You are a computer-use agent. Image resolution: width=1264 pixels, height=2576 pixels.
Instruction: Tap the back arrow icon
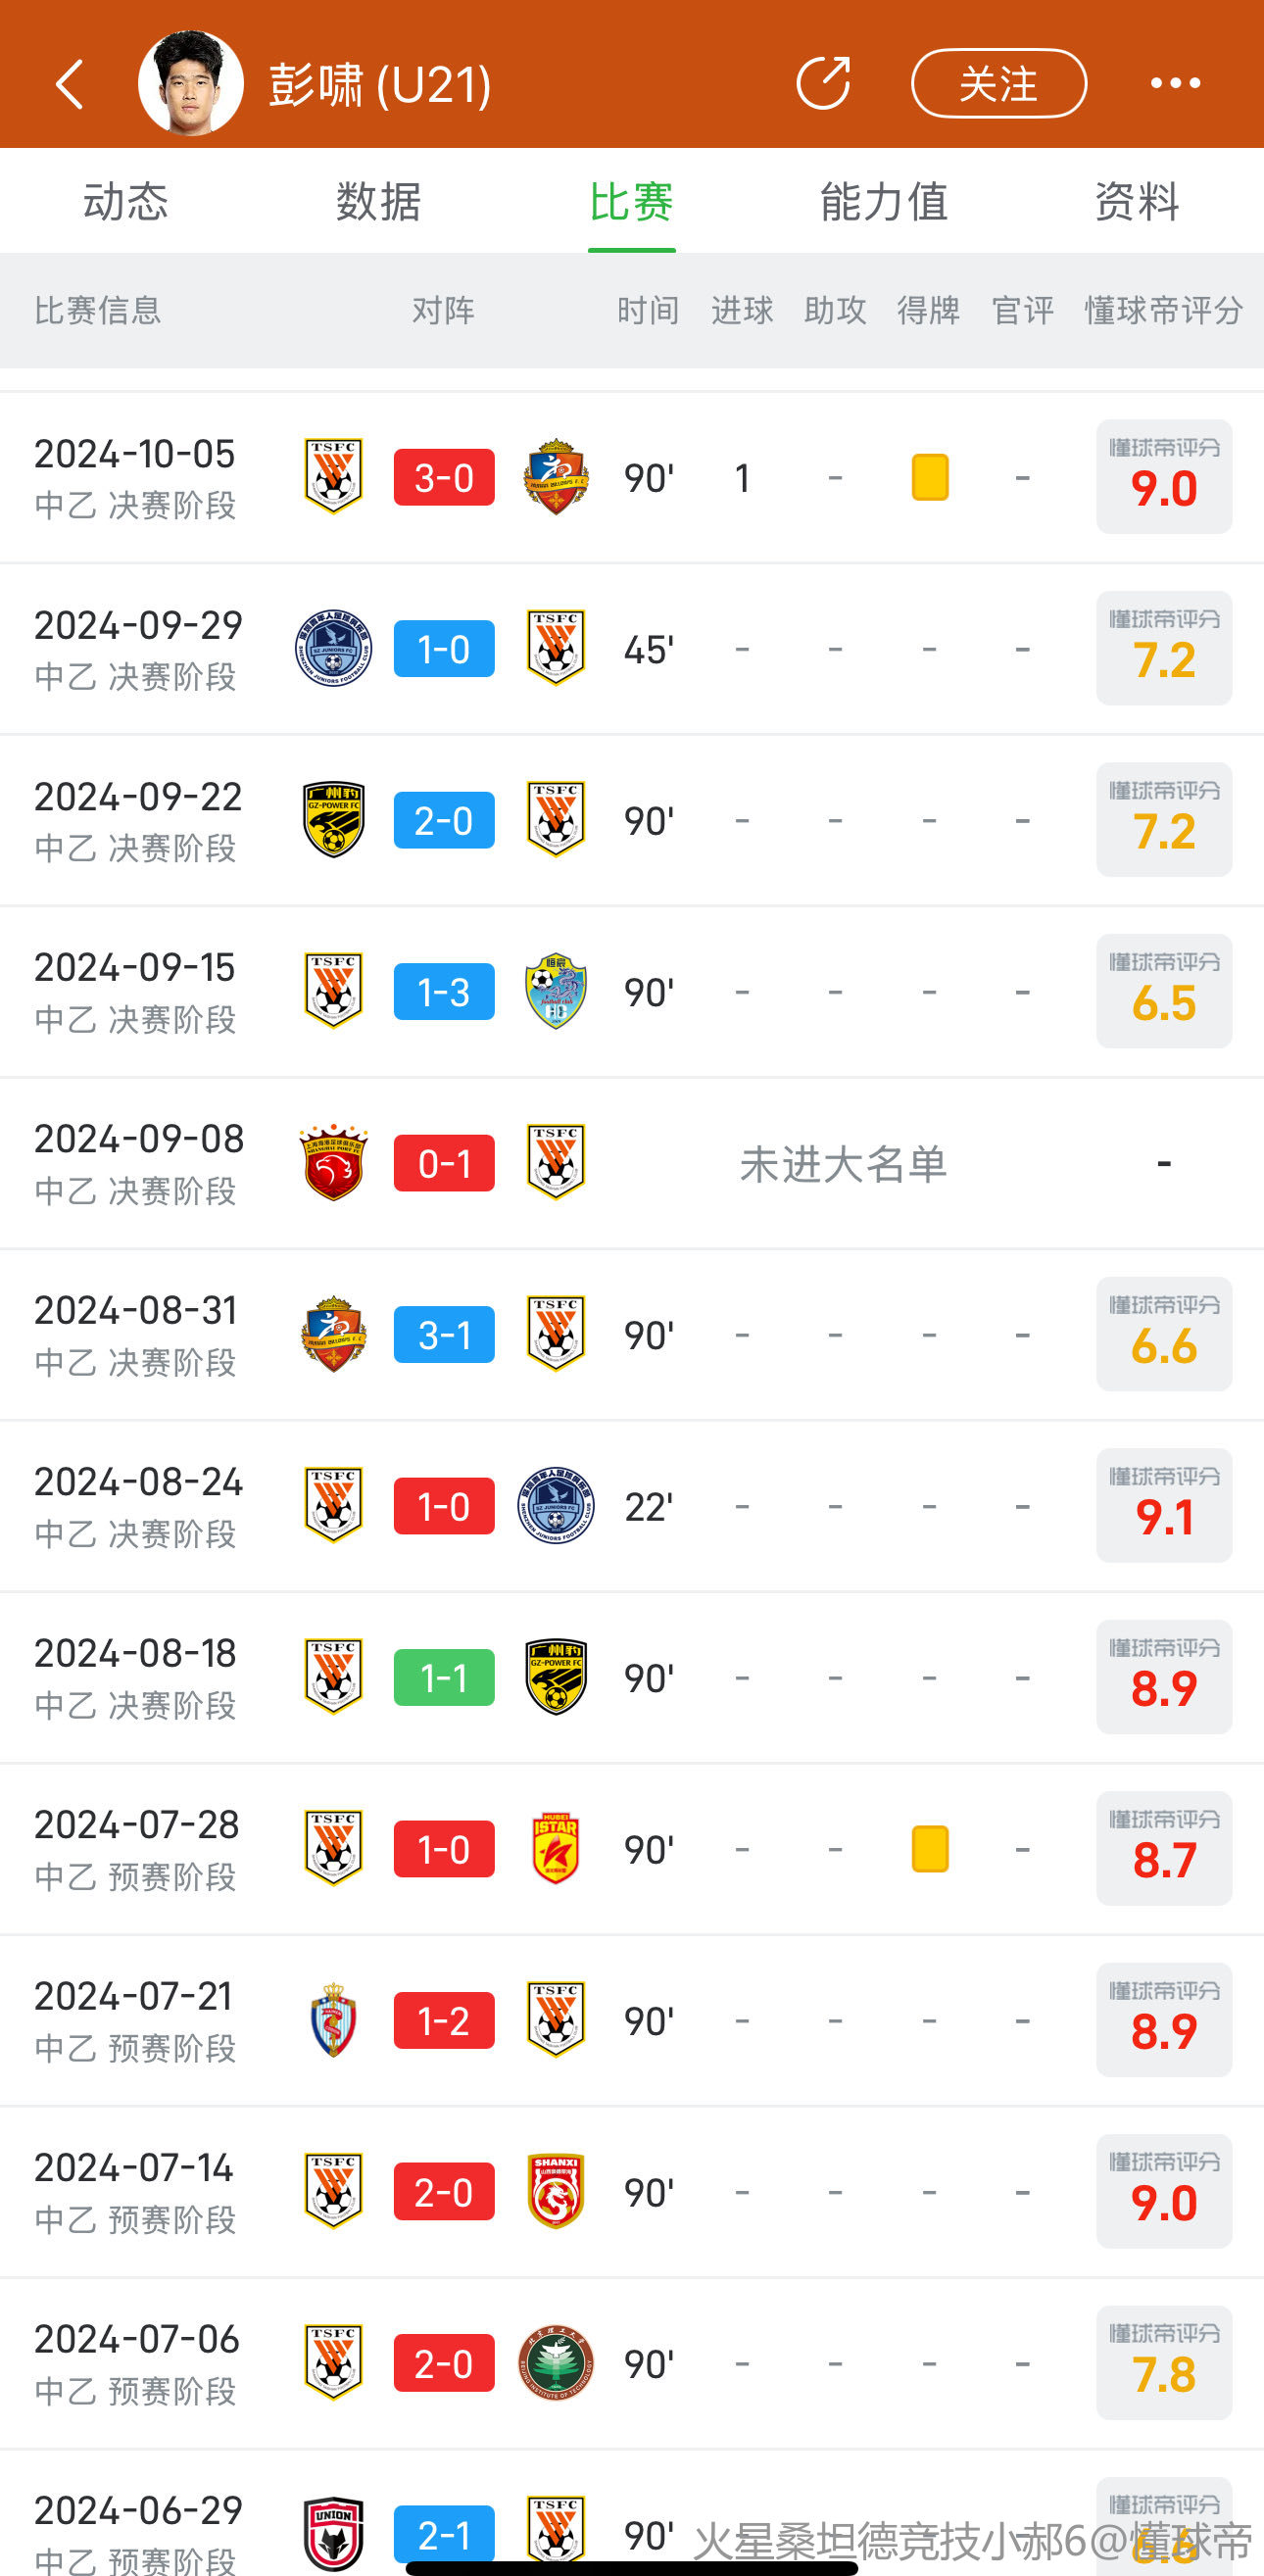70,84
